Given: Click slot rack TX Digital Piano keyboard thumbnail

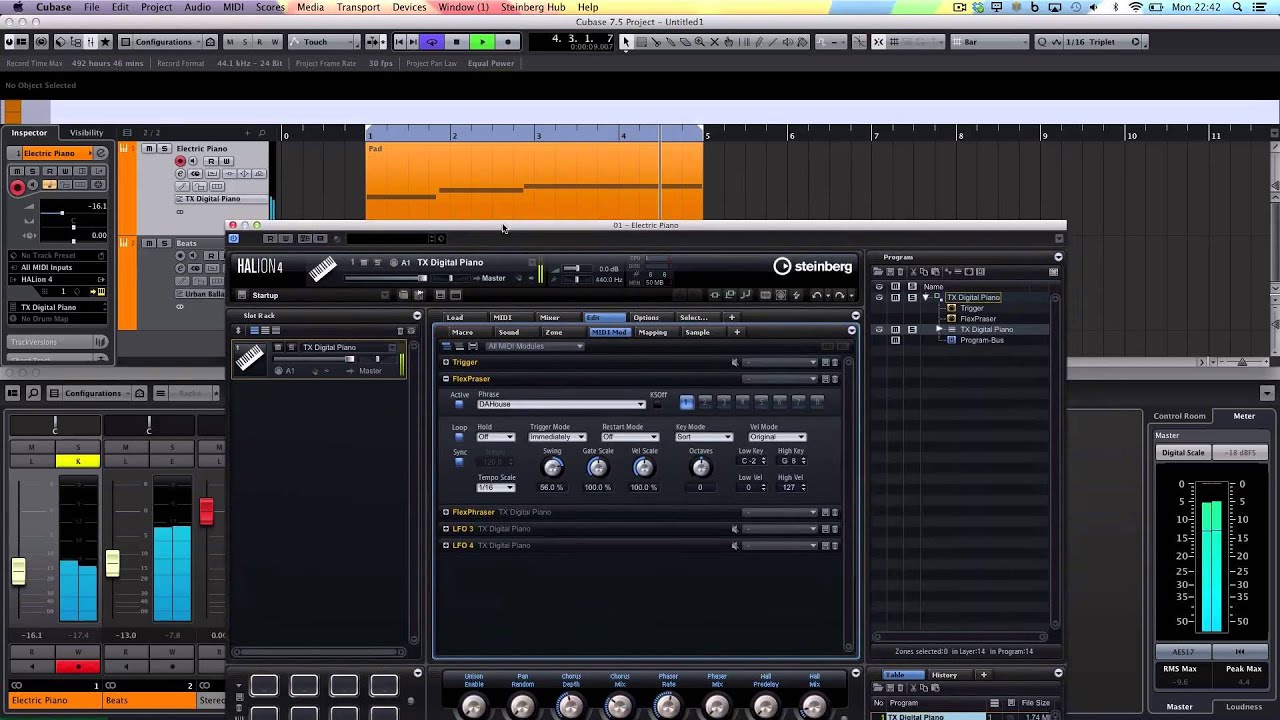Looking at the screenshot, I should coord(249,358).
